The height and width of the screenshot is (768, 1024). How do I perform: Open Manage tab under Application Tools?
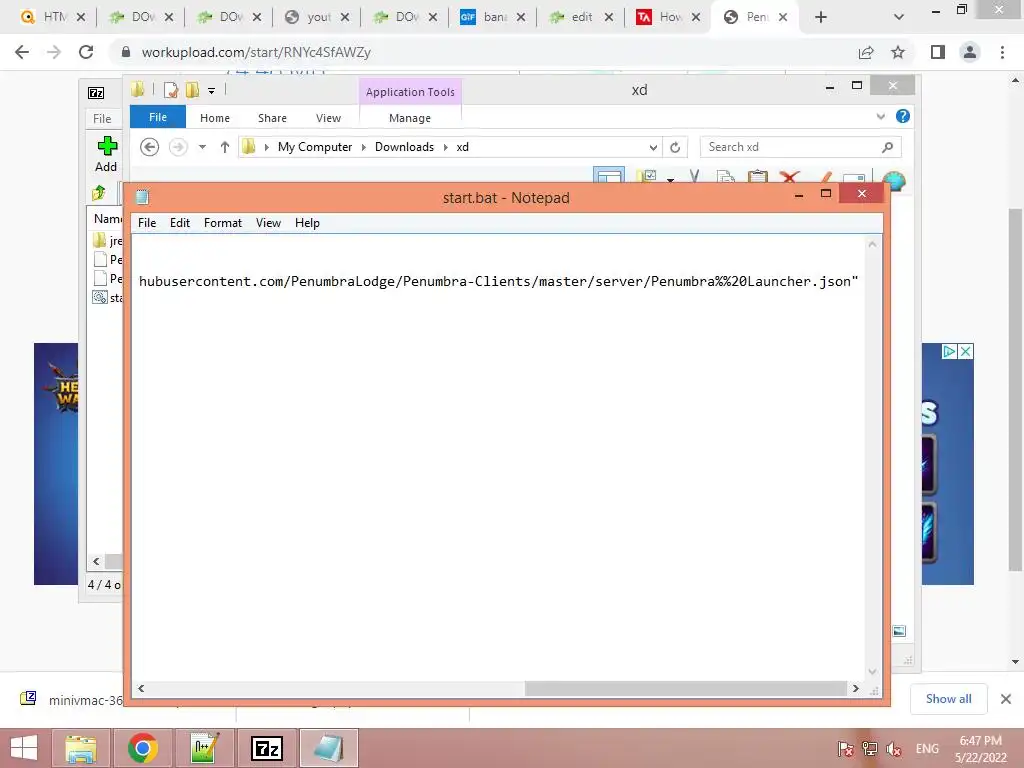pos(409,118)
